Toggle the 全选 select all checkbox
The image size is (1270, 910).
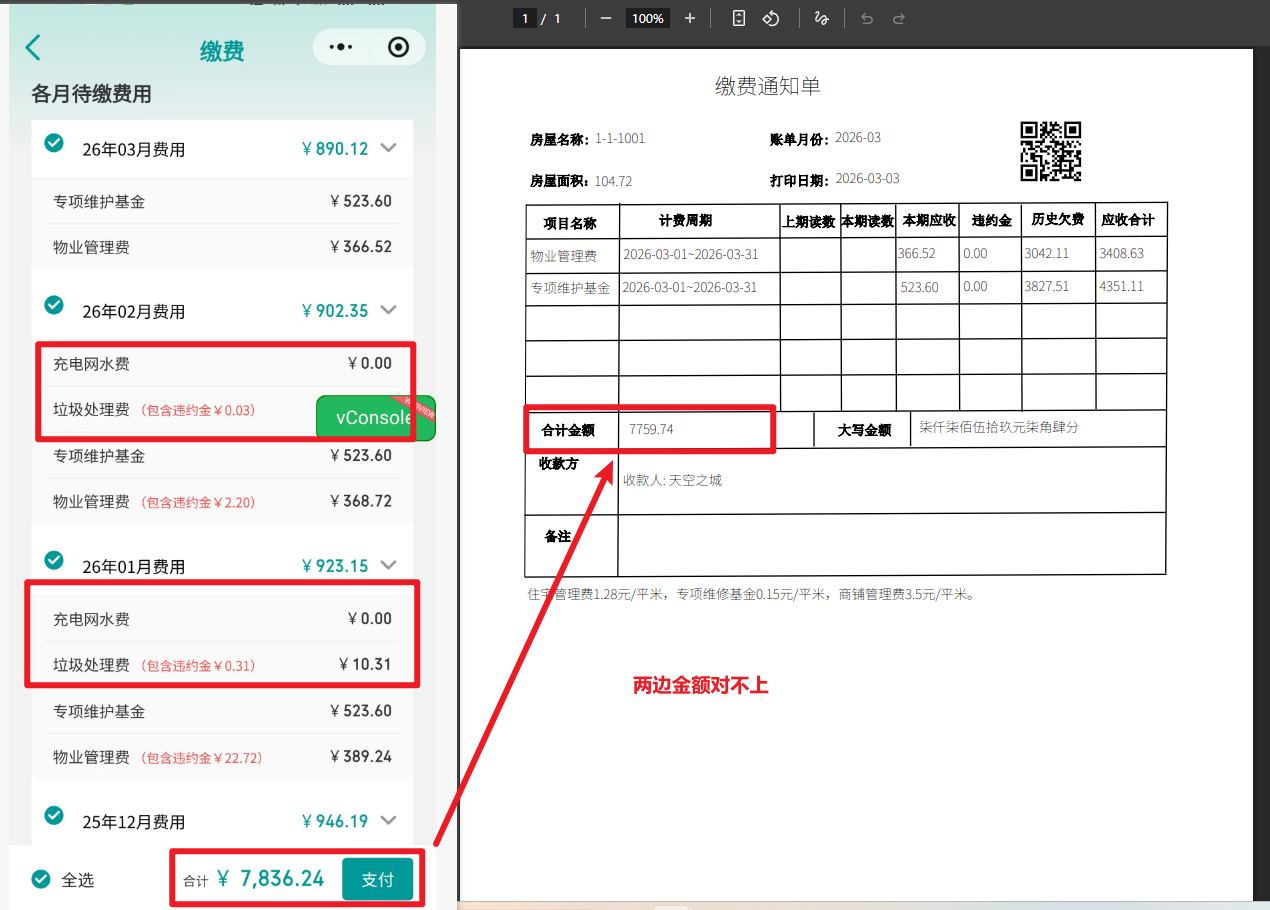pyautogui.click(x=41, y=879)
